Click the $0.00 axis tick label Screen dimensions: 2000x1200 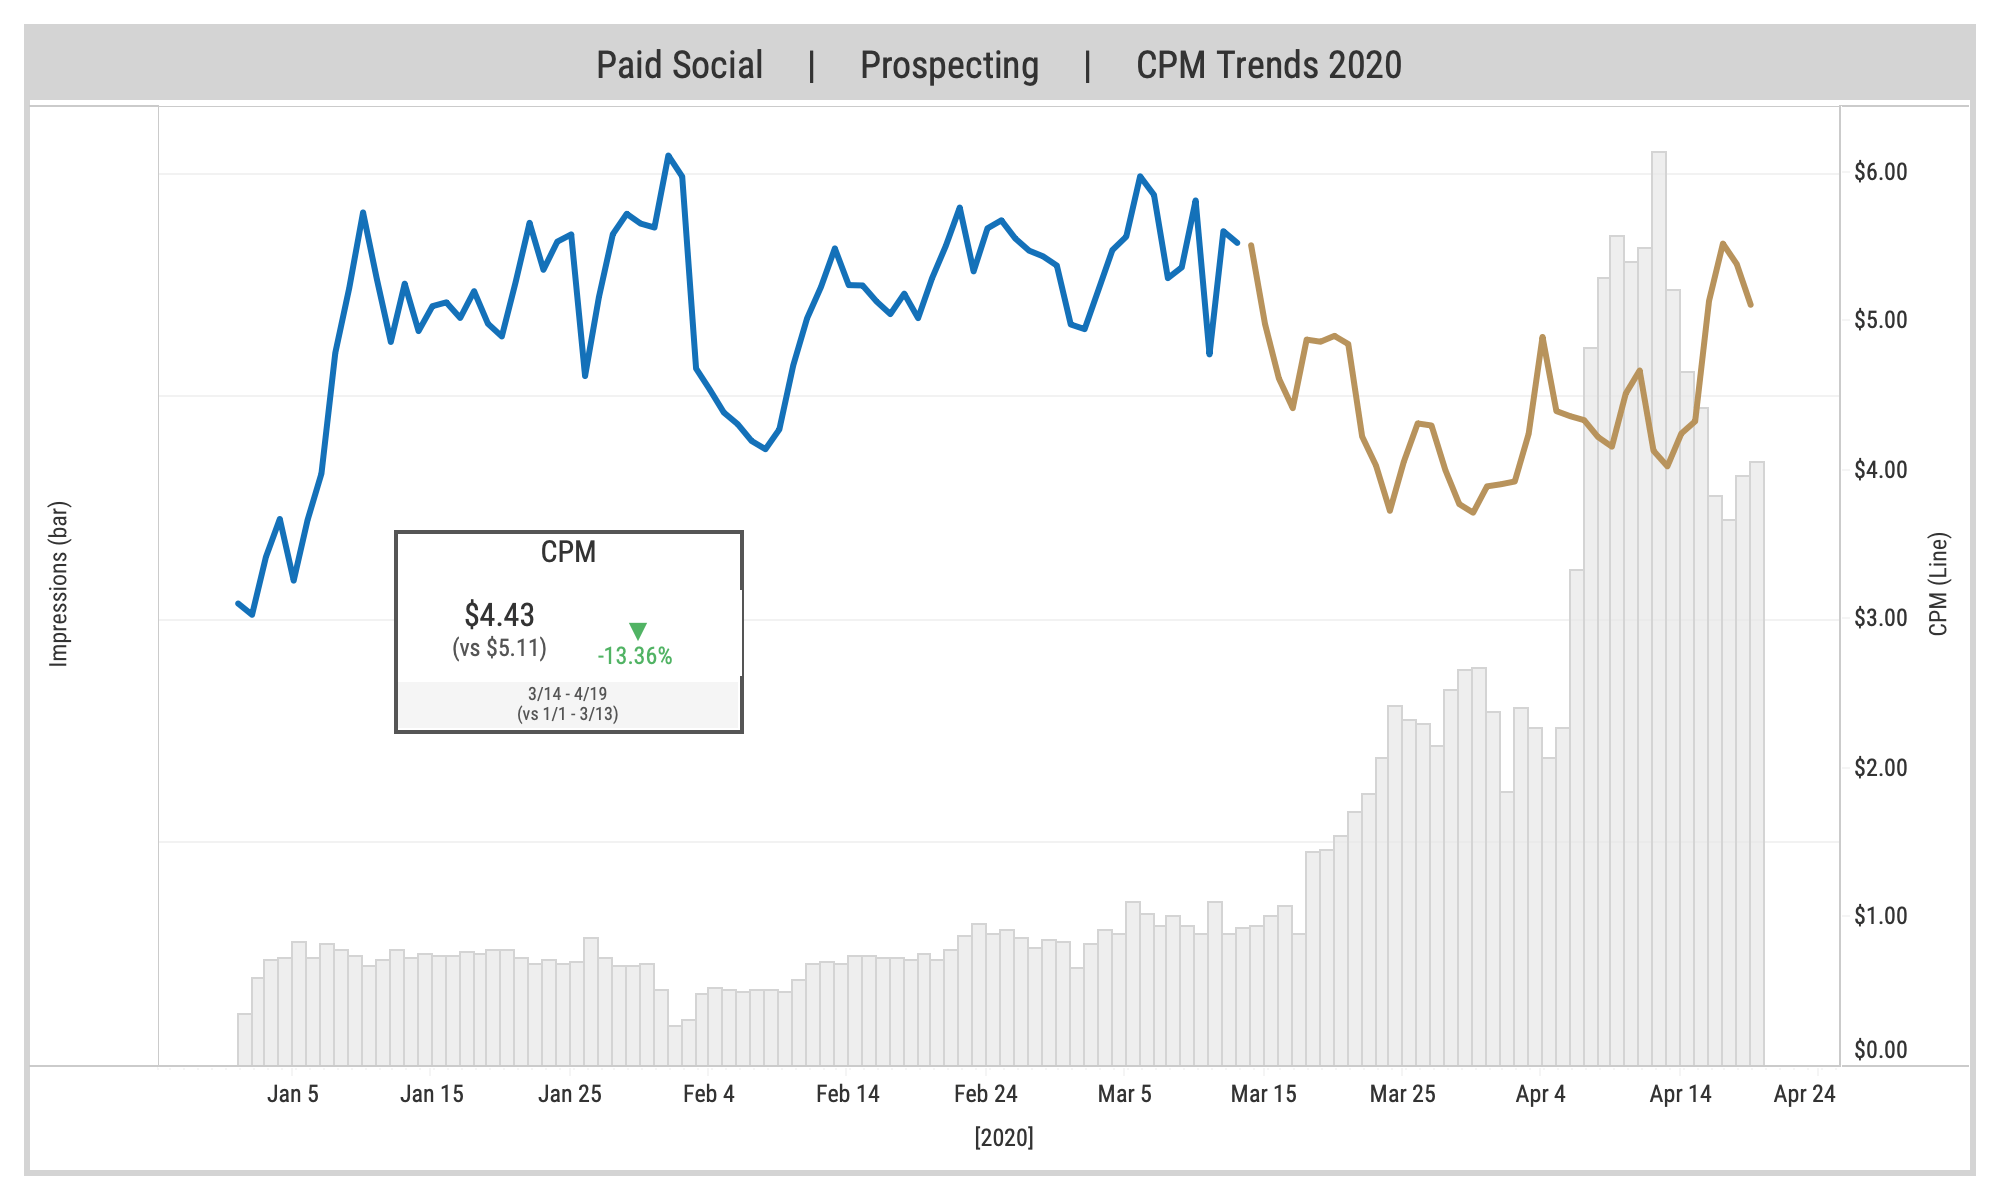click(1880, 1049)
